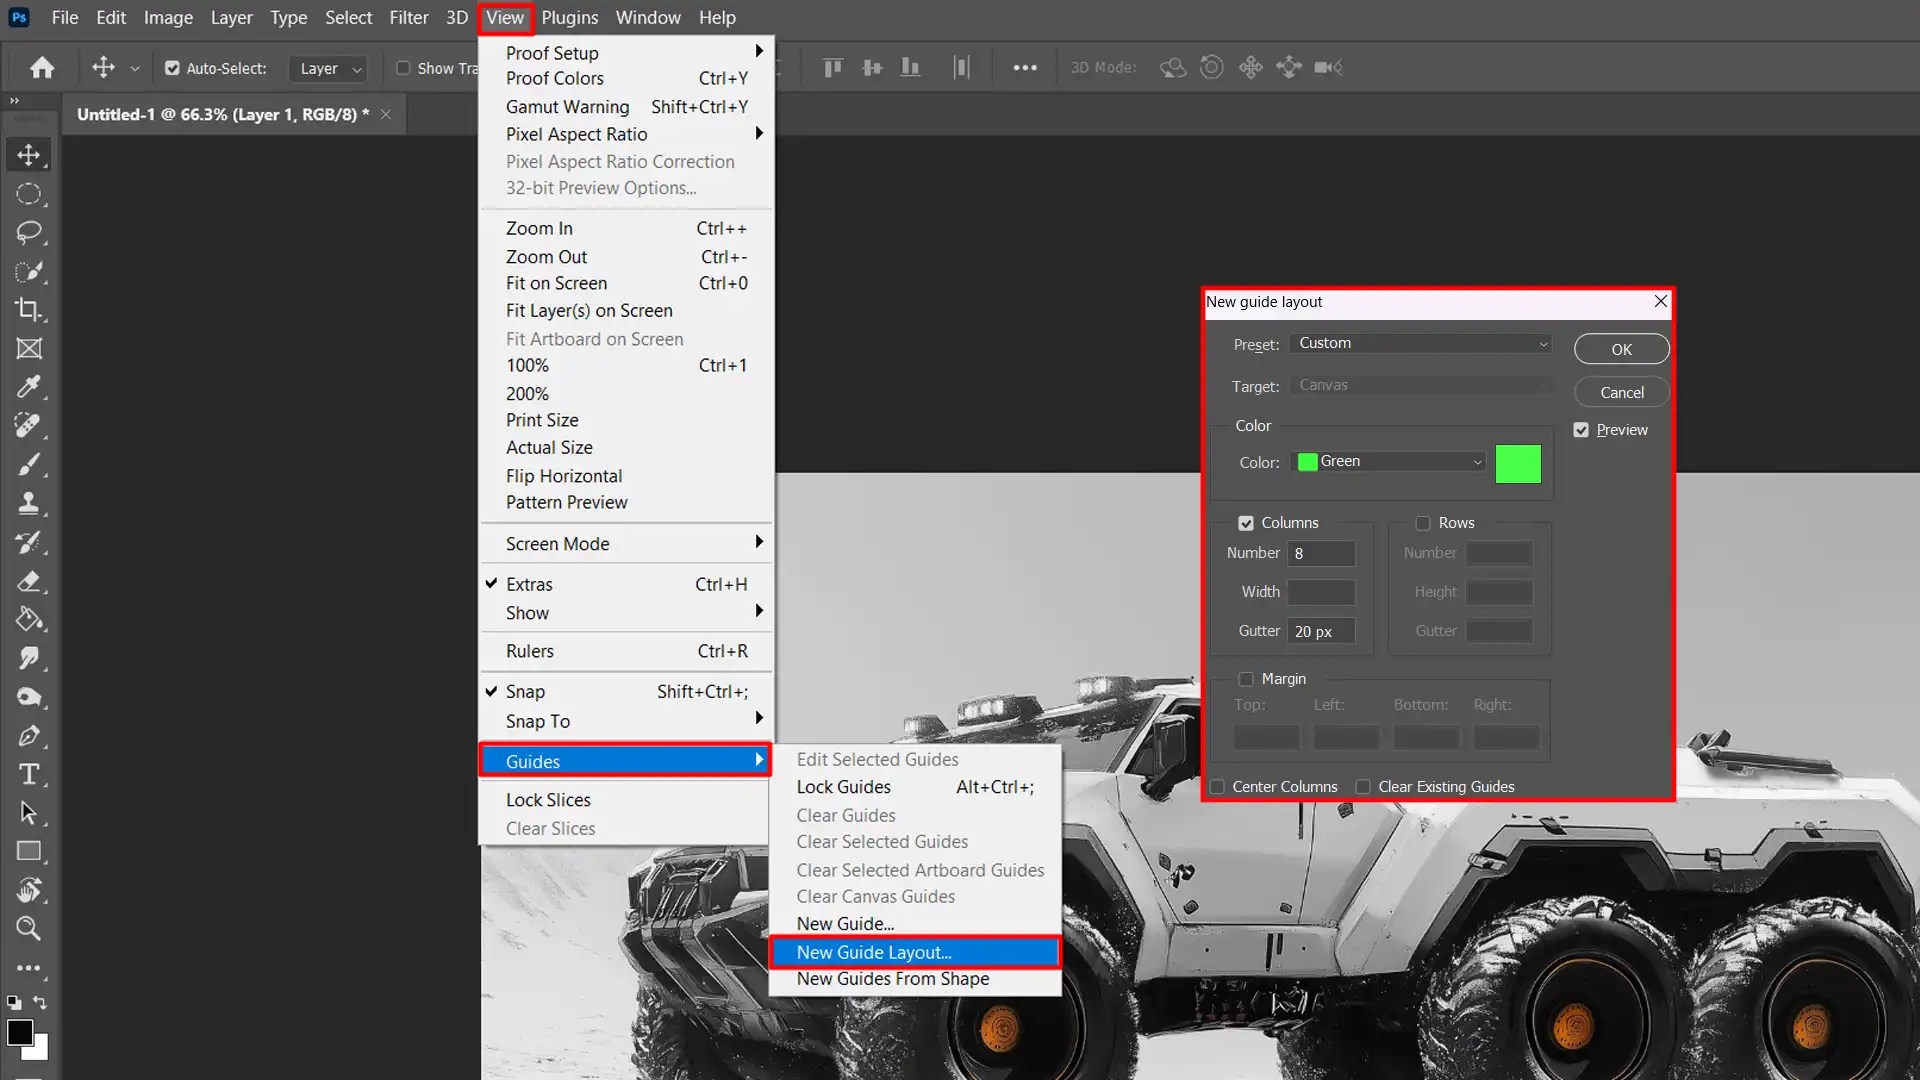Open the Filter menu
This screenshot has width=1920, height=1080.
(408, 18)
